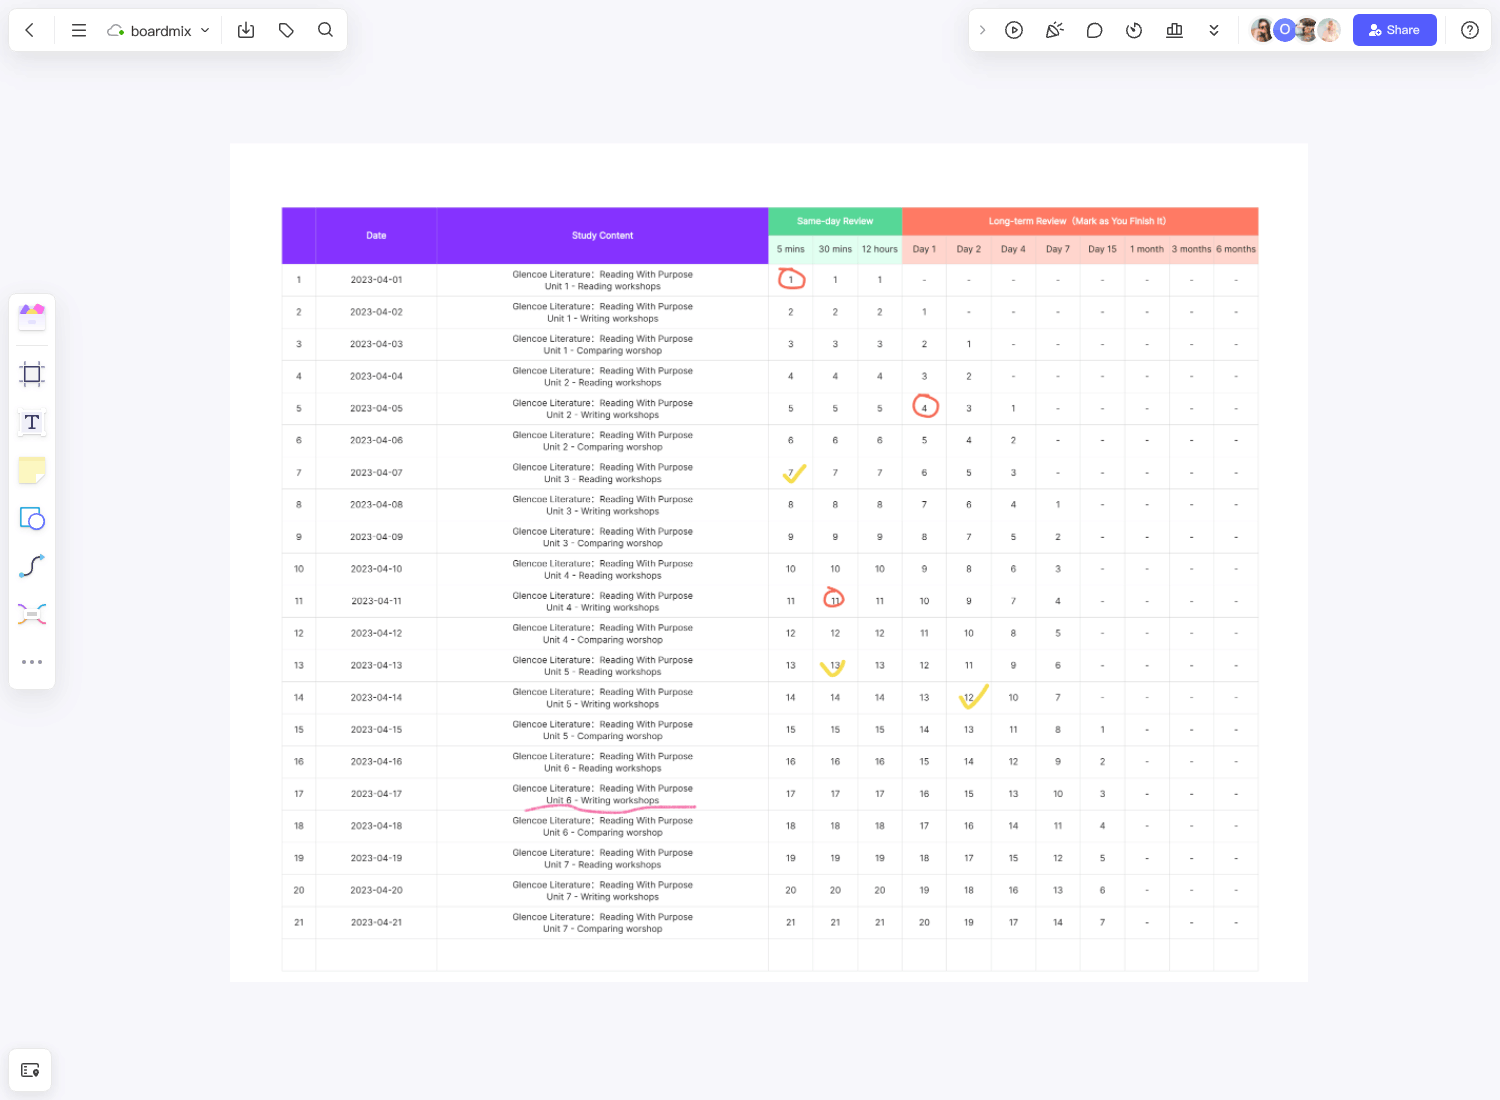Click the export download icon
This screenshot has width=1500, height=1100.
coord(246,30)
